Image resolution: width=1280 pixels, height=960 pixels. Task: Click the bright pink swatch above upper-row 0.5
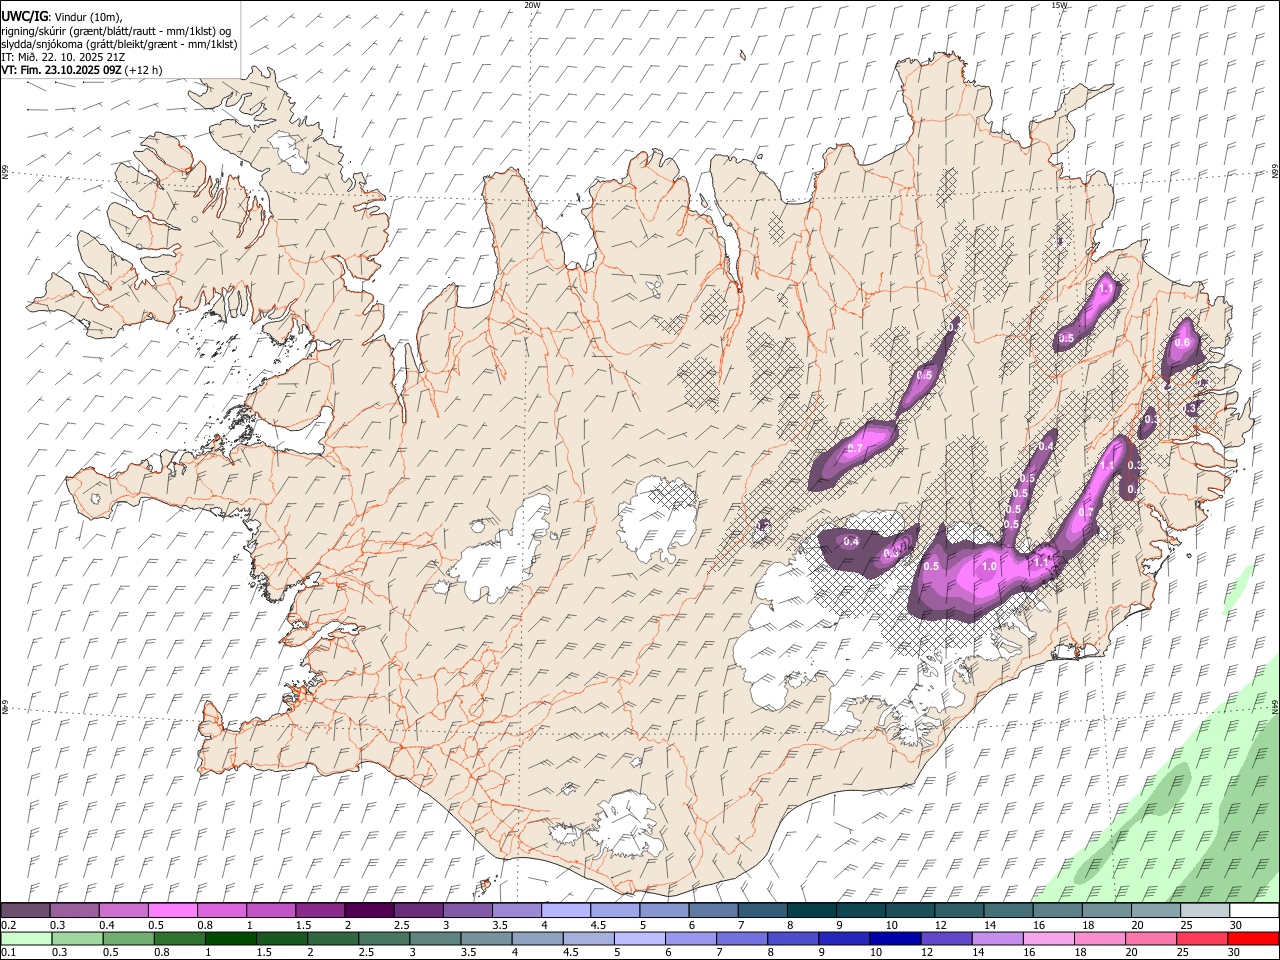pyautogui.click(x=173, y=911)
